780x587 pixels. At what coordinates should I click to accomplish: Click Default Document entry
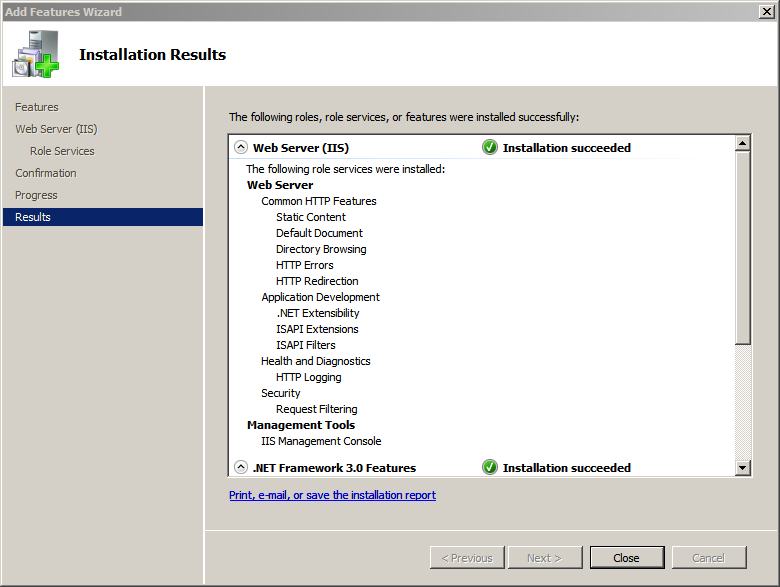(319, 233)
